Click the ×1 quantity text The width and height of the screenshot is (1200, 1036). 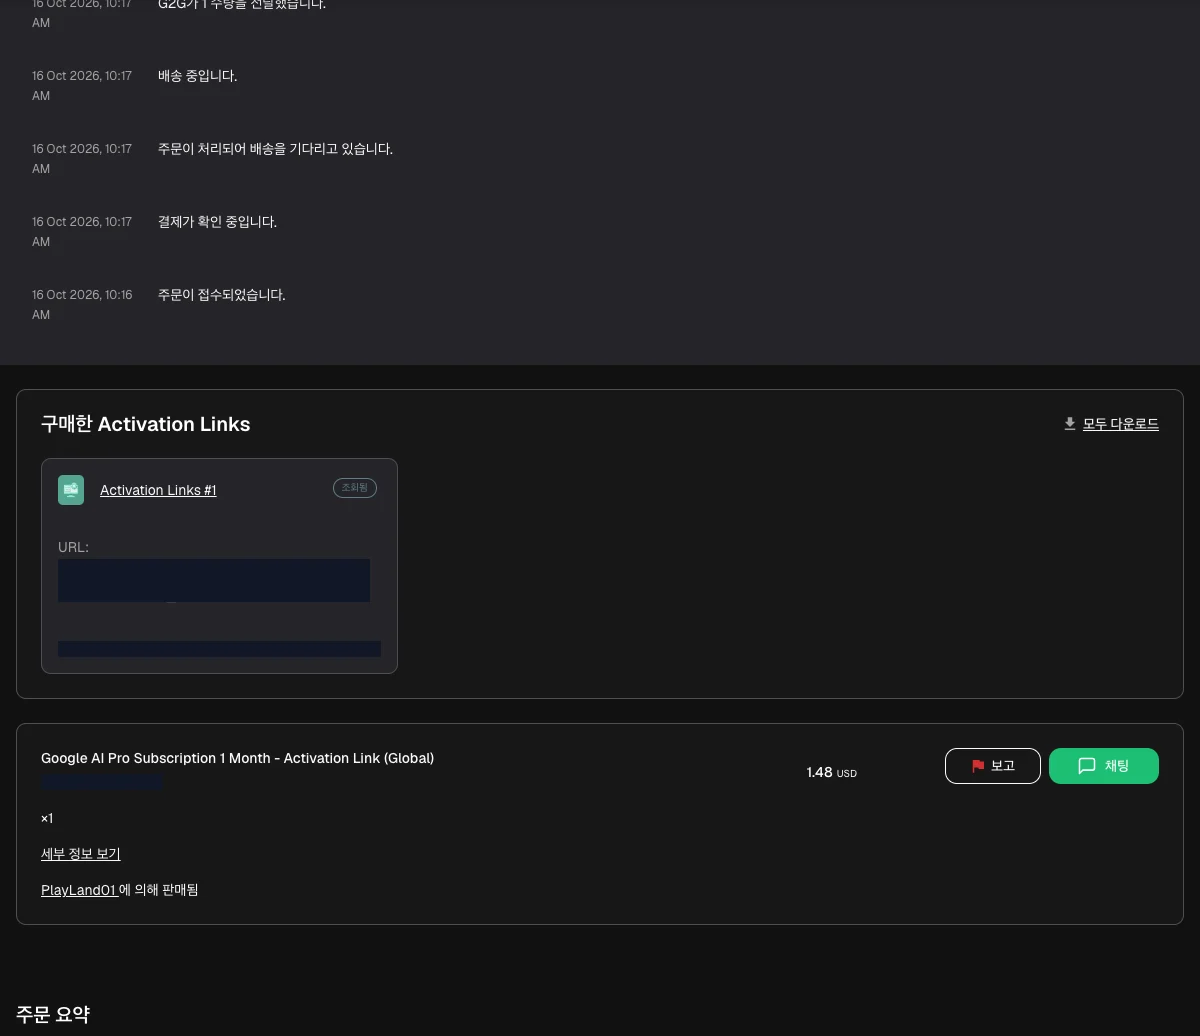pyautogui.click(x=47, y=818)
